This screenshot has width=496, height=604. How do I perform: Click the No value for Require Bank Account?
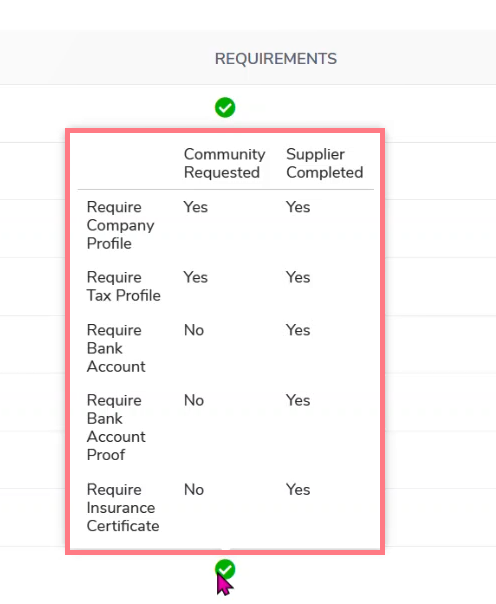tap(194, 330)
